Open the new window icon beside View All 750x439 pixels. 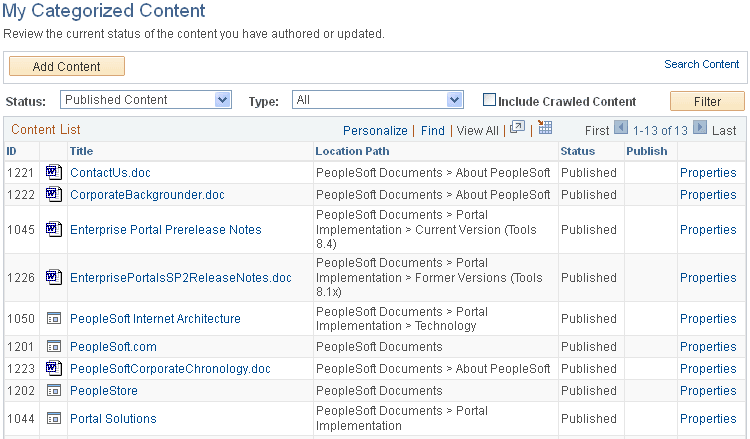[517, 129]
